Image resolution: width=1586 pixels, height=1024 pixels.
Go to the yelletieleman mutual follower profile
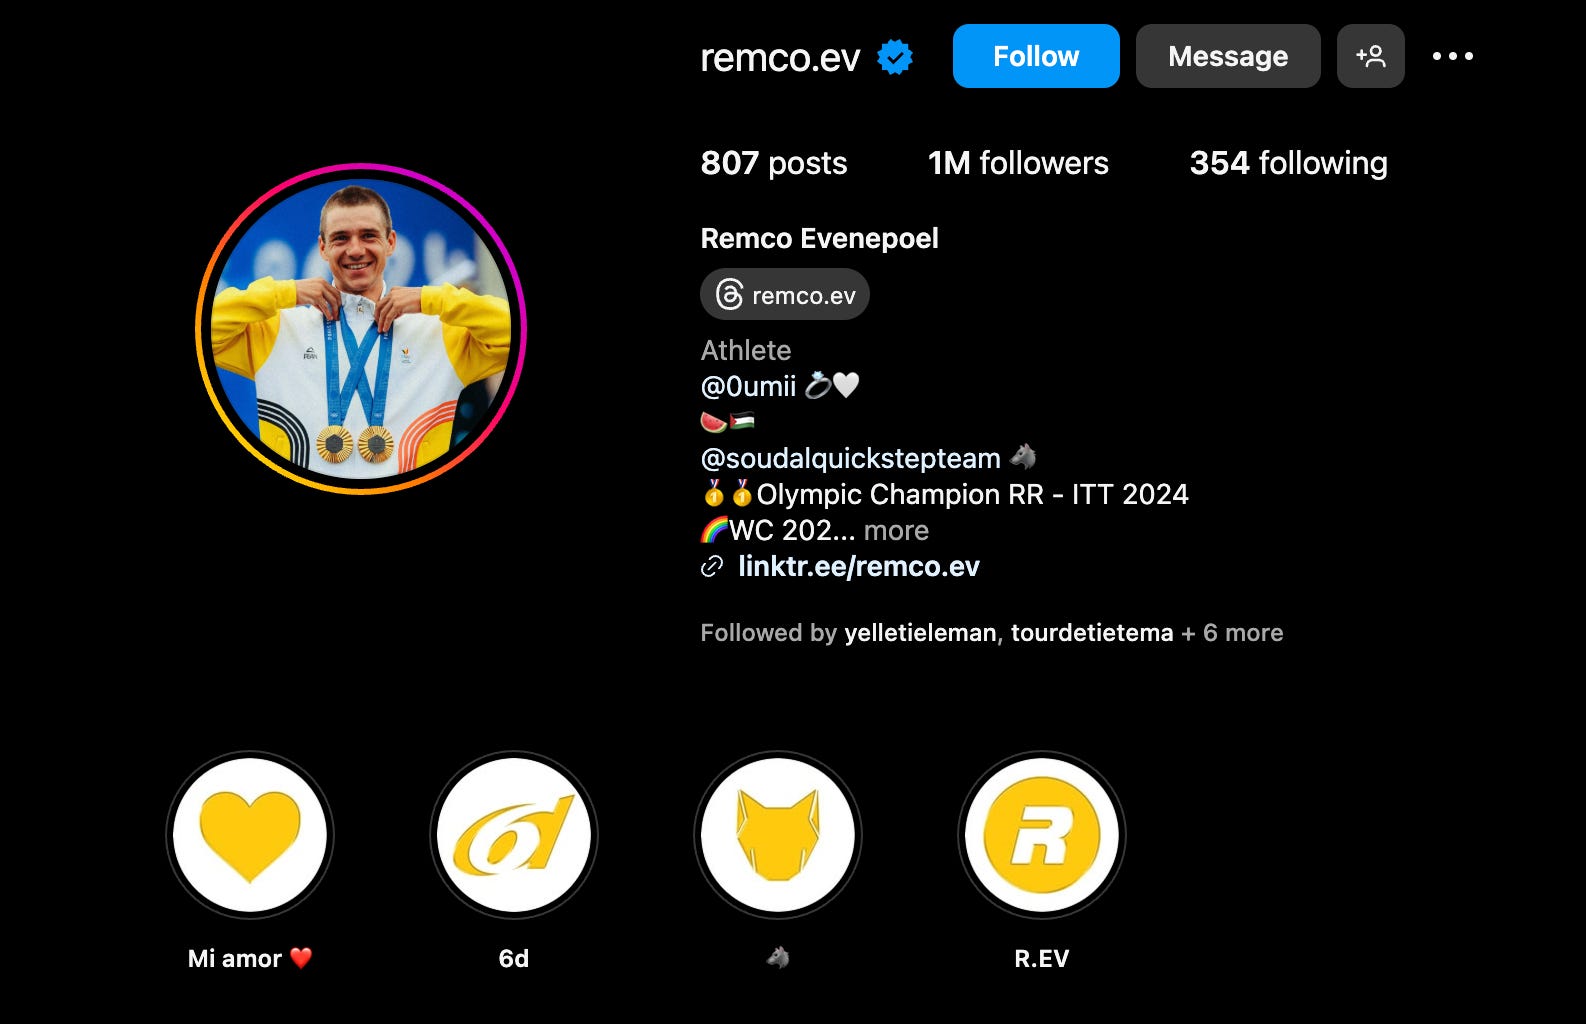coord(920,633)
